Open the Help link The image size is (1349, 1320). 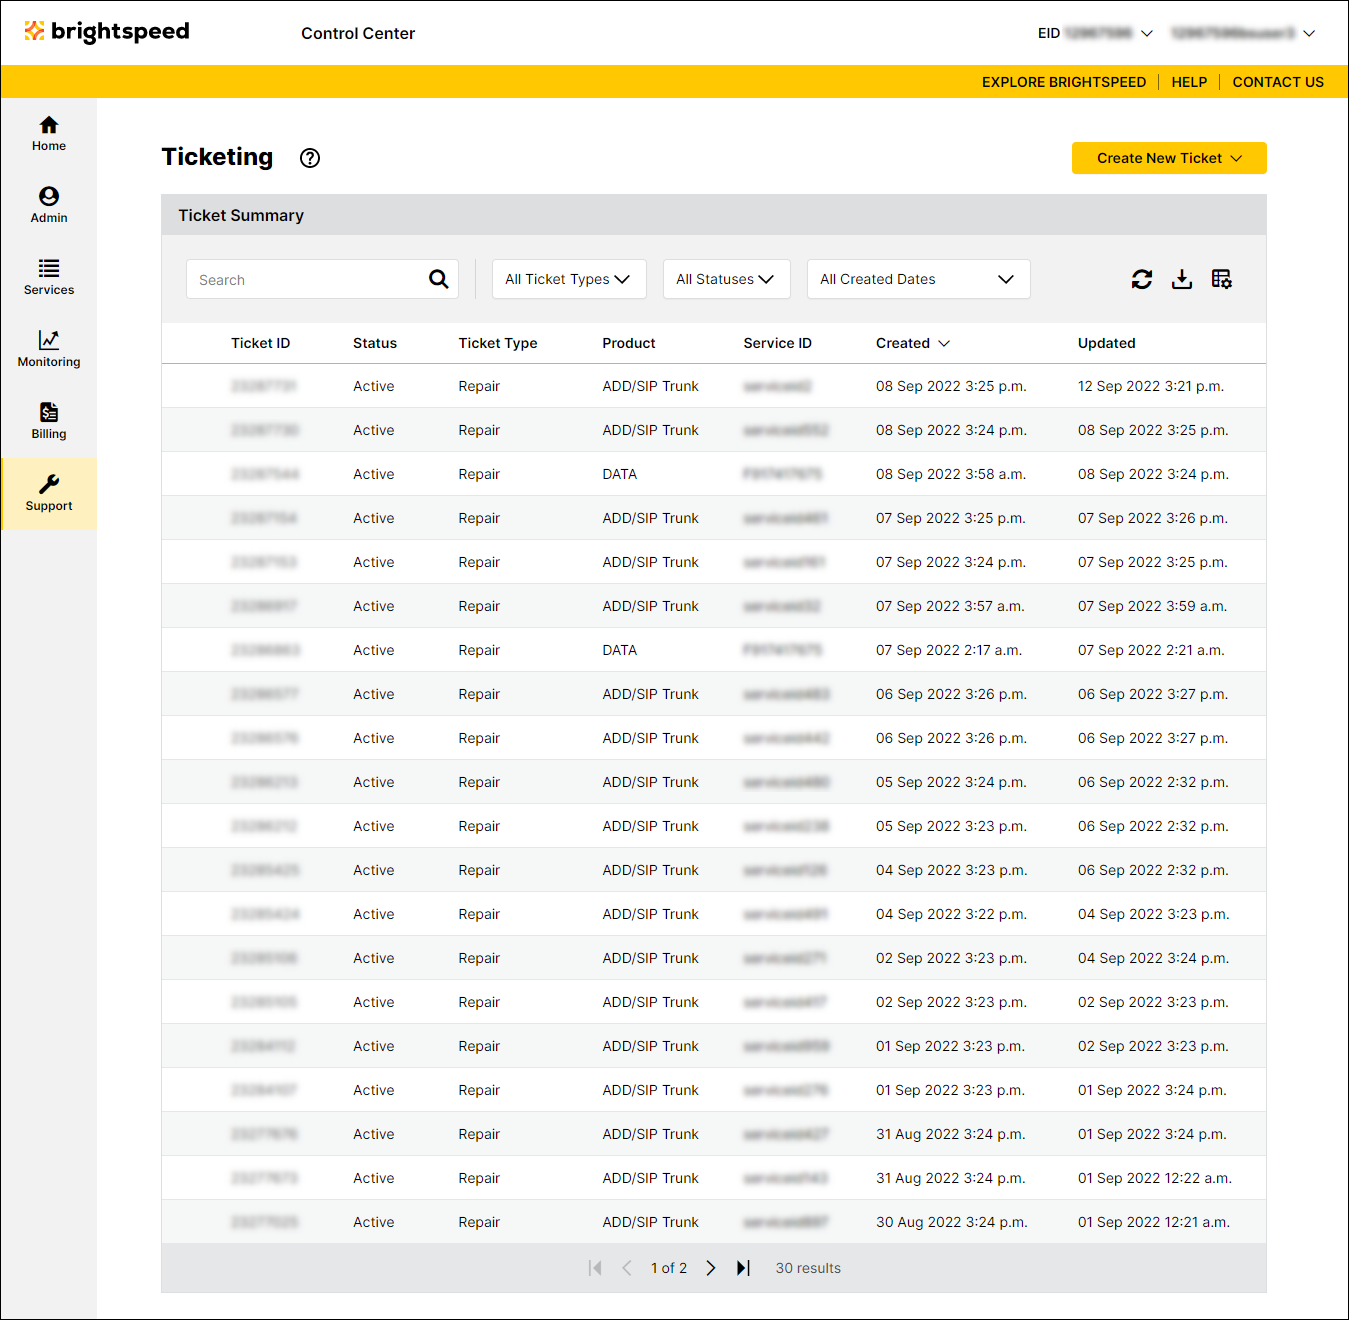pyautogui.click(x=1189, y=82)
